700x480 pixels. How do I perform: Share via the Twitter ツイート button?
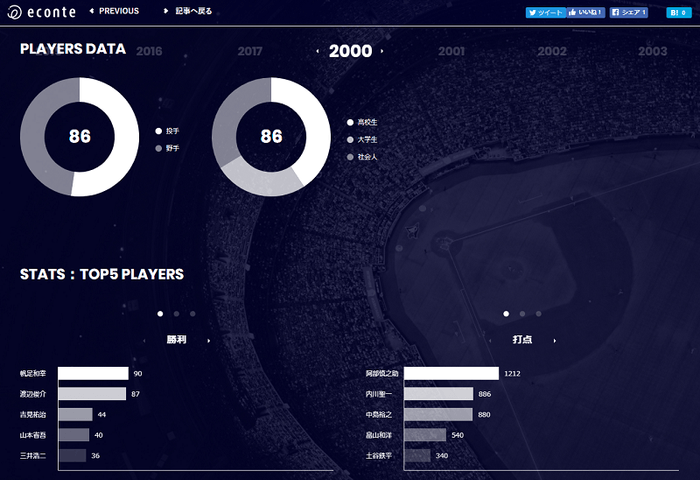(545, 13)
